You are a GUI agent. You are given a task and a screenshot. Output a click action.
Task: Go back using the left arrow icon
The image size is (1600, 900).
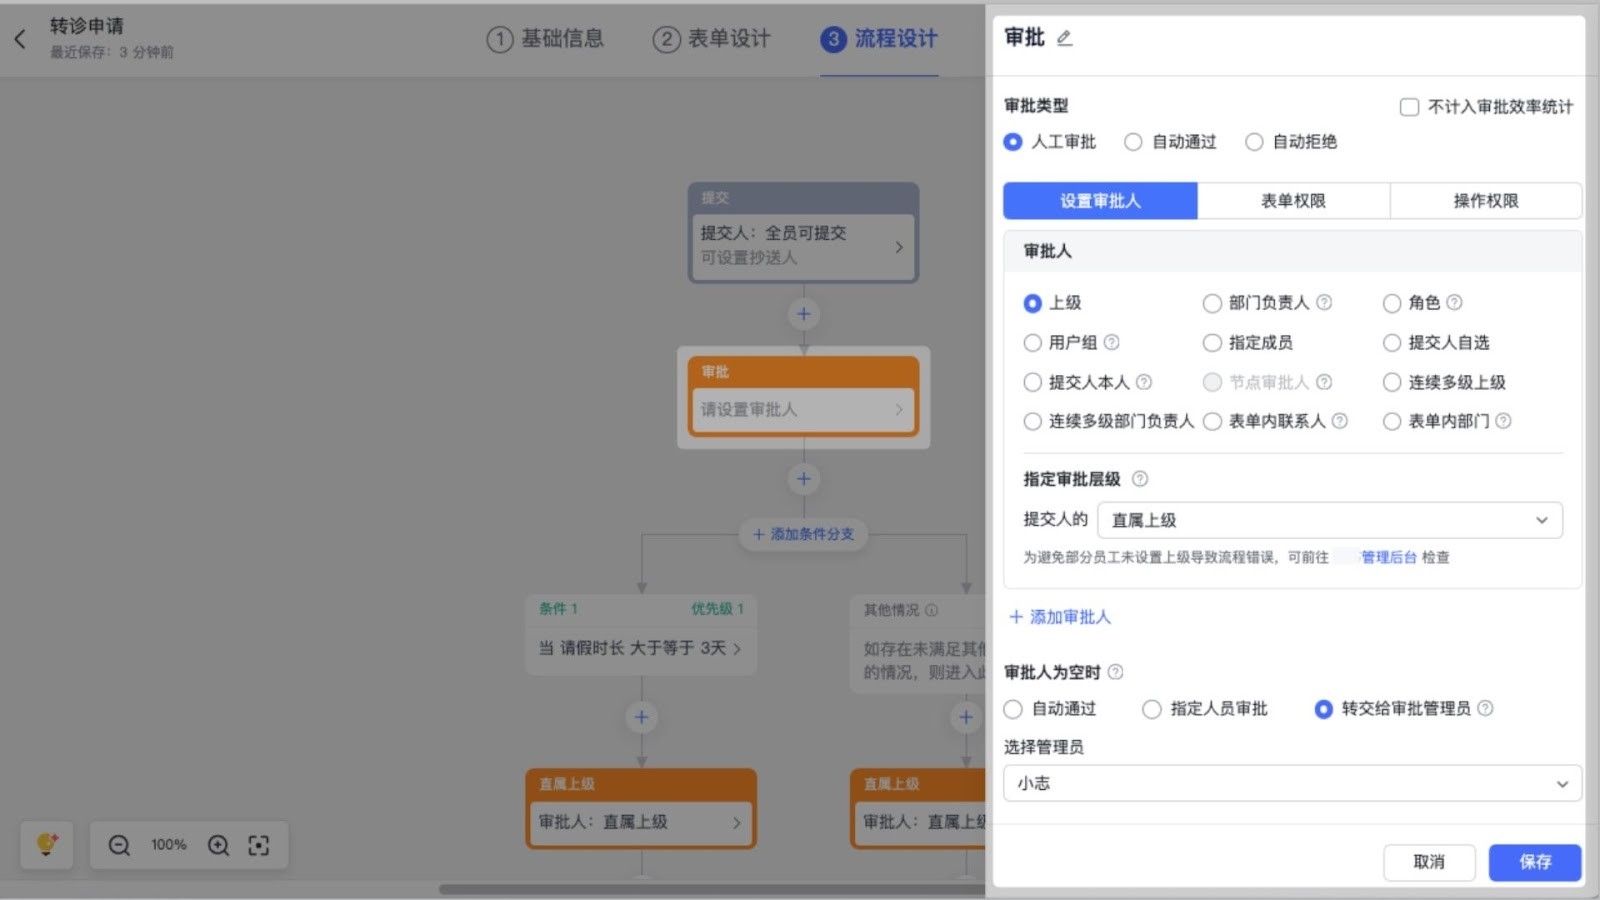pyautogui.click(x=20, y=39)
